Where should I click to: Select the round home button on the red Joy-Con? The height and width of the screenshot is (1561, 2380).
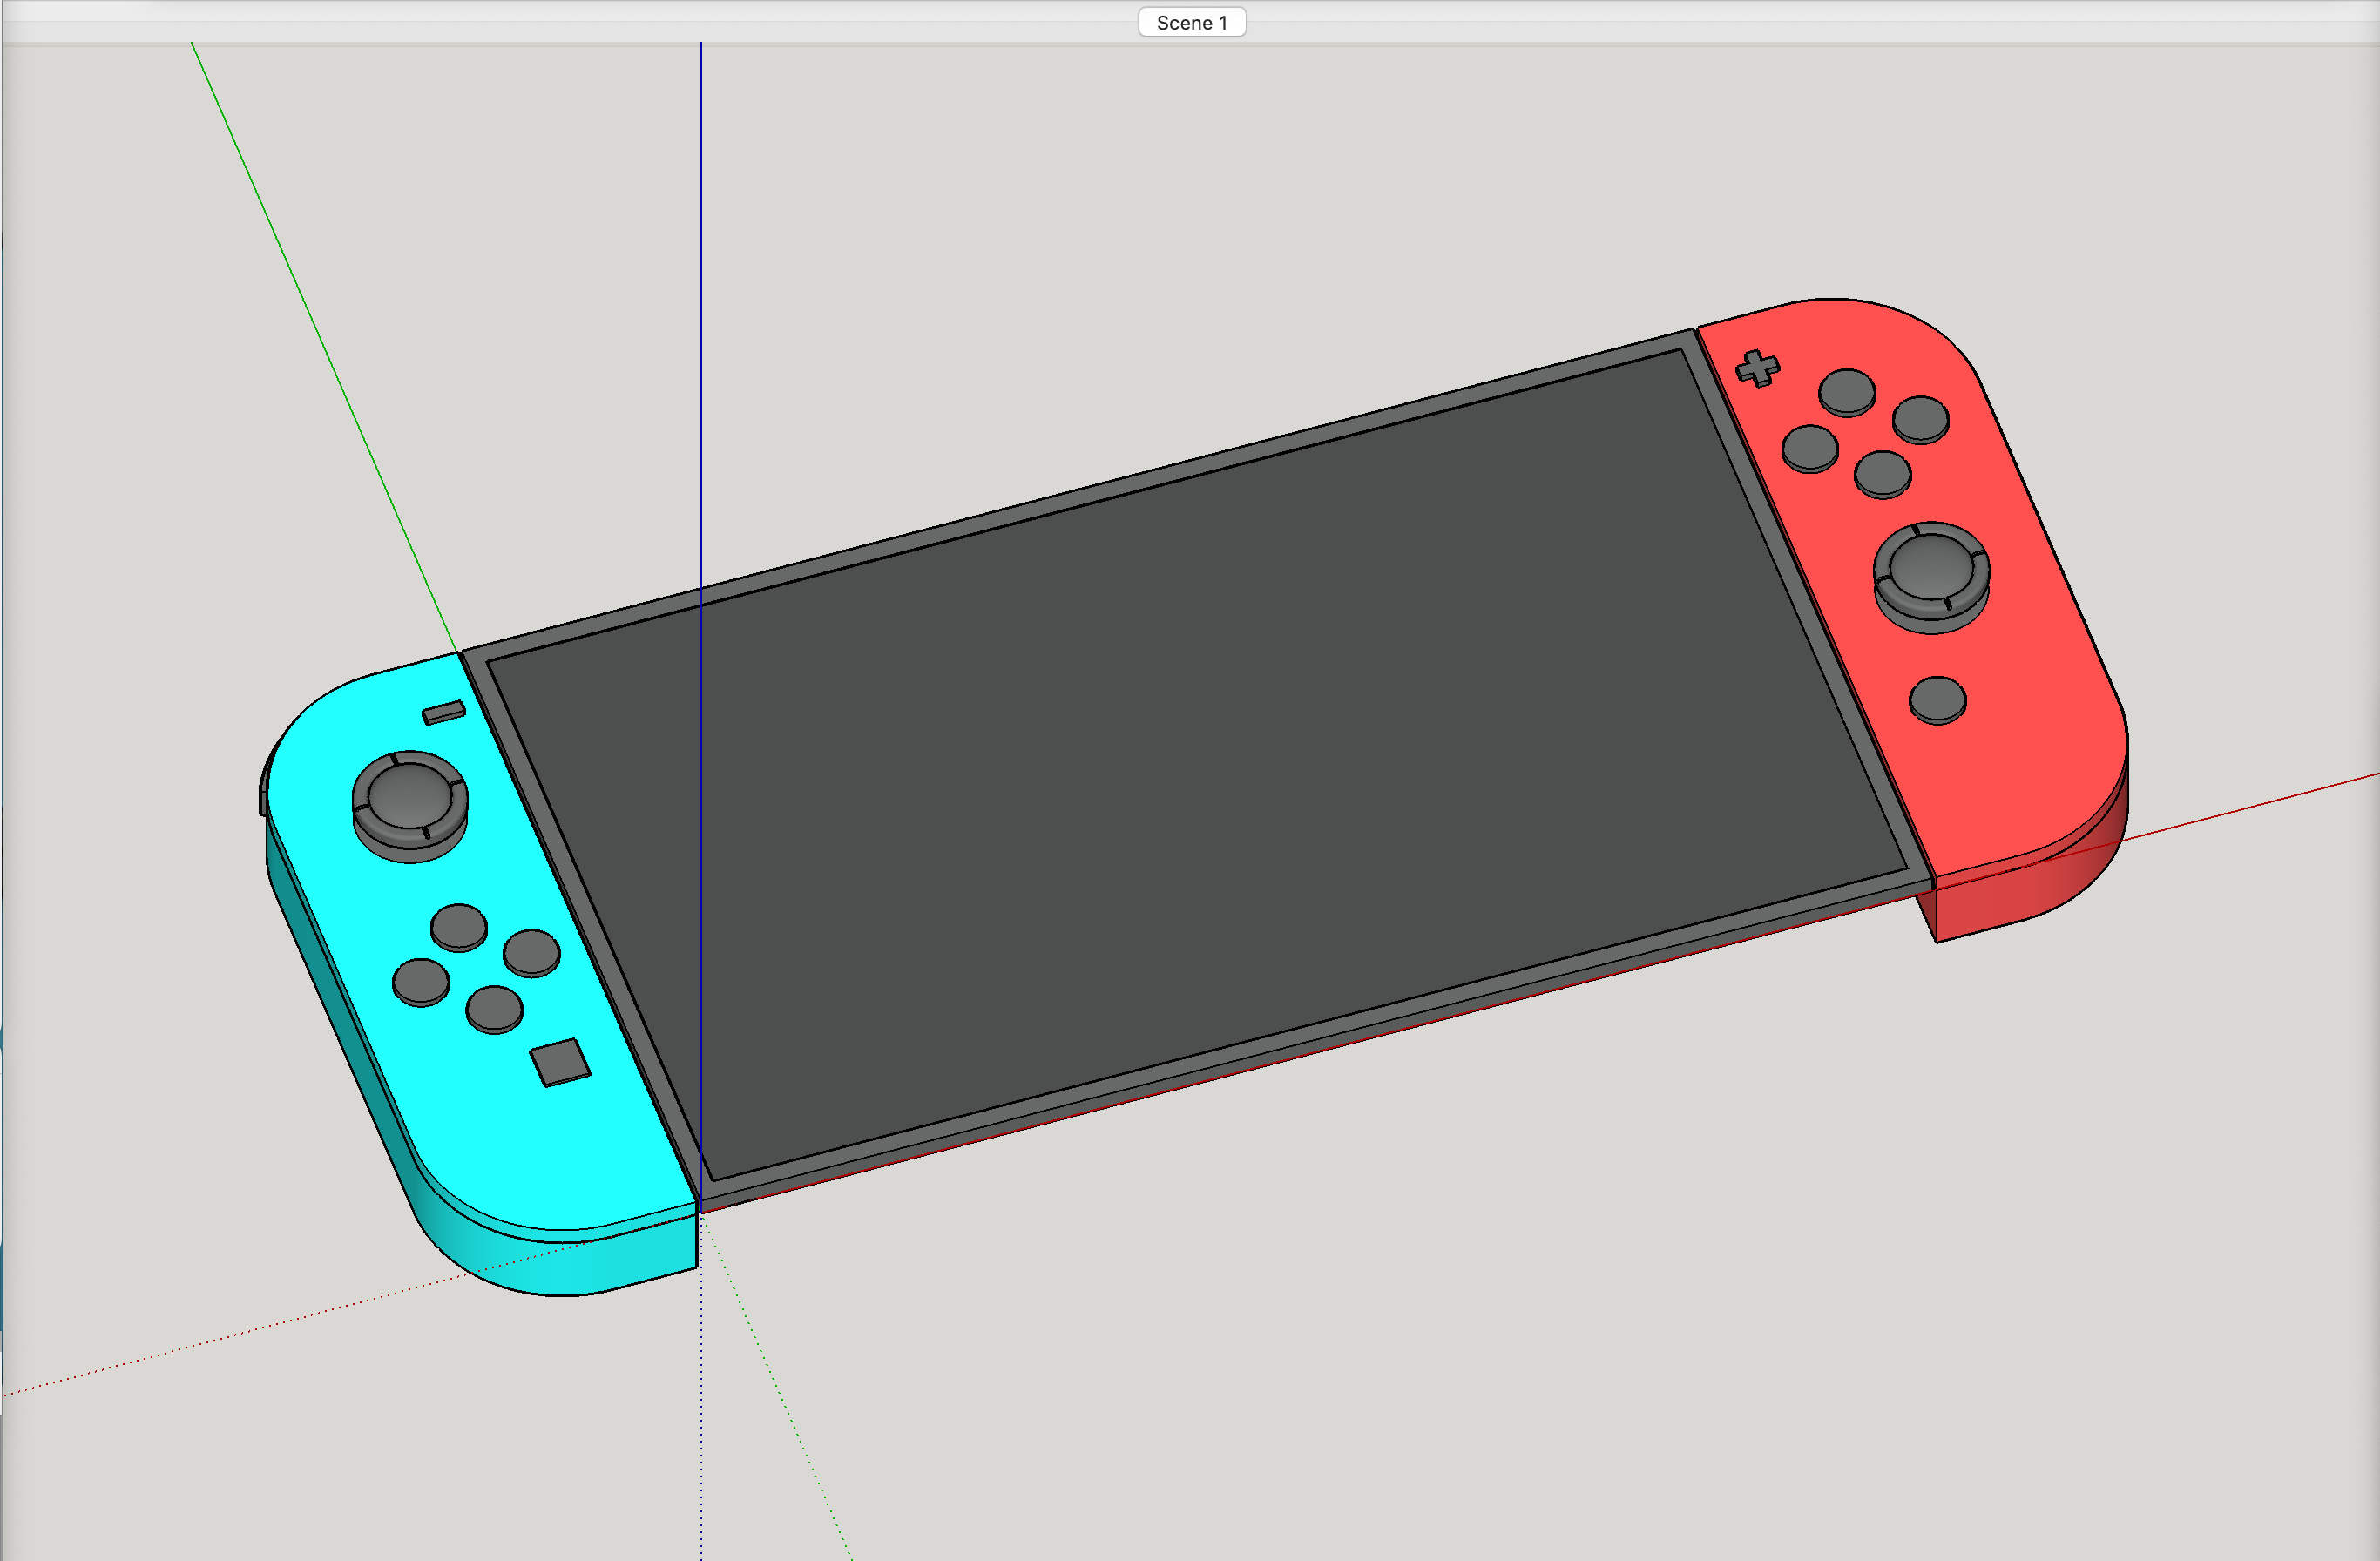[x=1937, y=700]
